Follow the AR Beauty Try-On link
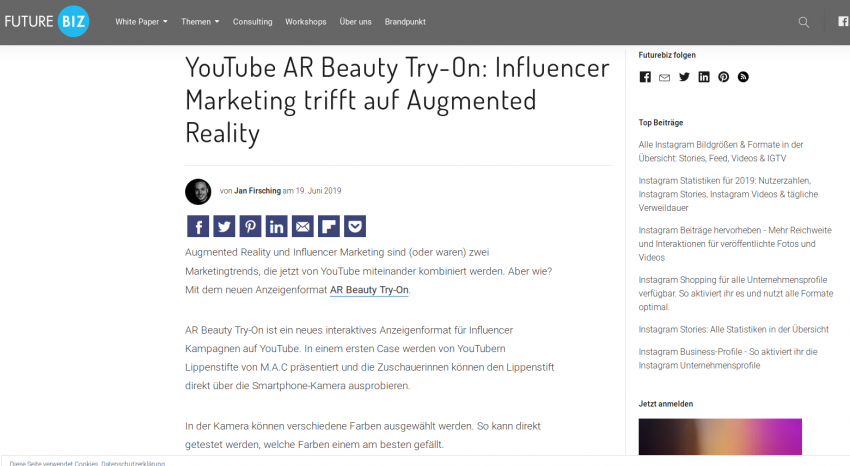 [369, 290]
